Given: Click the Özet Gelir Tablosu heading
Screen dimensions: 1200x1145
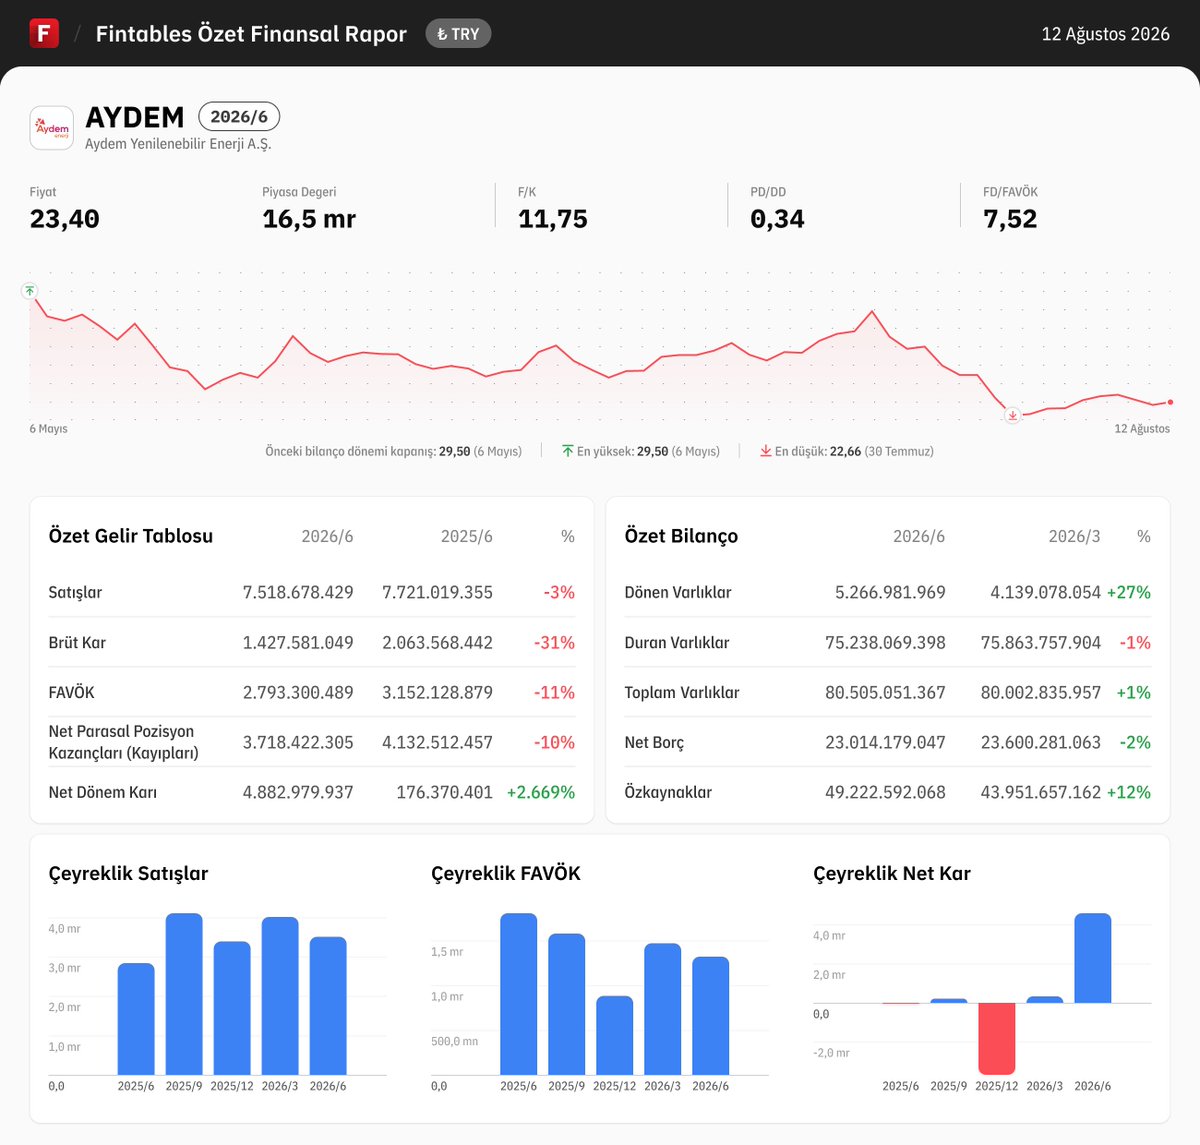Looking at the screenshot, I should (131, 536).
